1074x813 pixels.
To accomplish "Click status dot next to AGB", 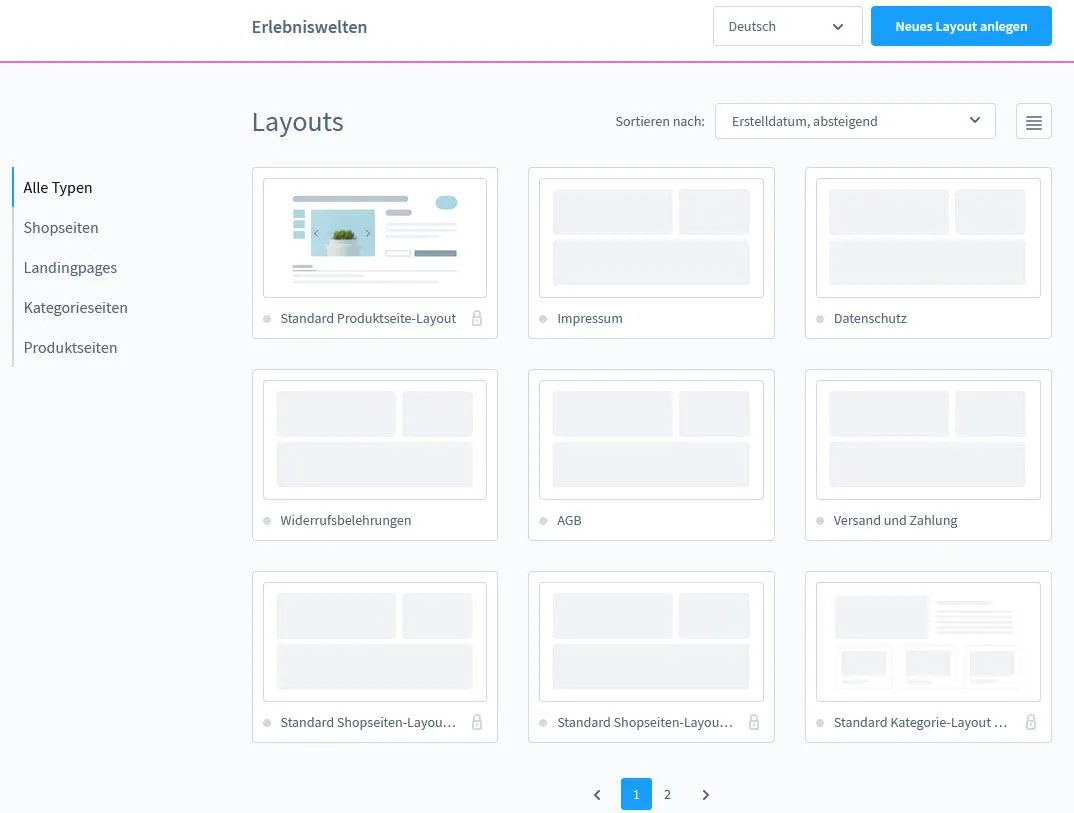I will [x=543, y=521].
